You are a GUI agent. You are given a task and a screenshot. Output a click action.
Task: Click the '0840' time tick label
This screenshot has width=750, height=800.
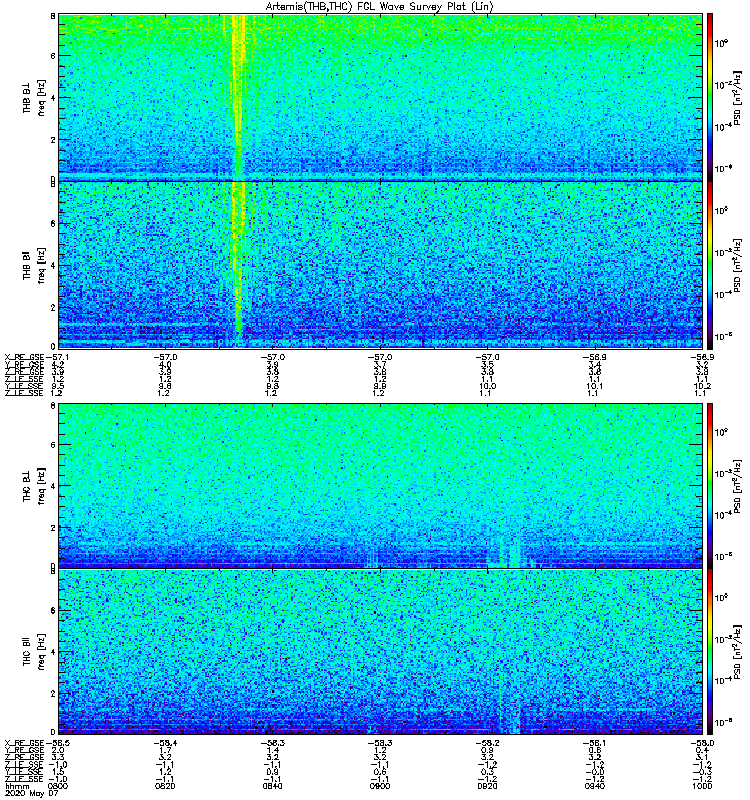(x=272, y=786)
